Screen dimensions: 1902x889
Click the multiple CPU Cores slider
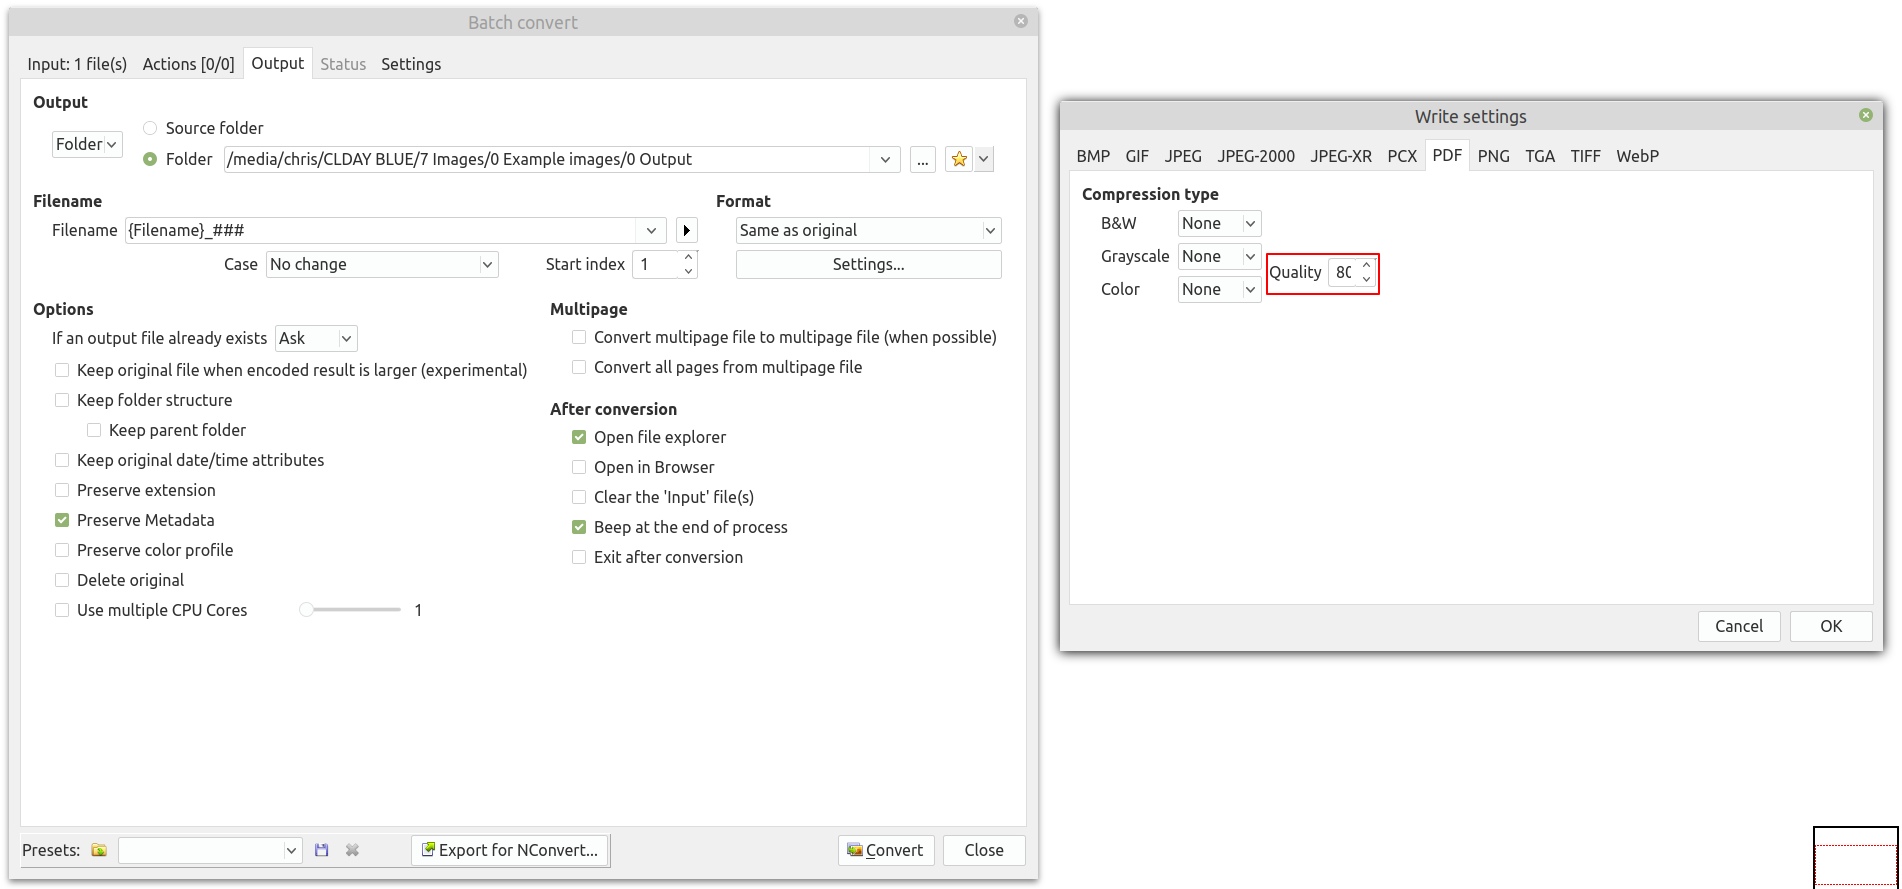click(x=350, y=610)
